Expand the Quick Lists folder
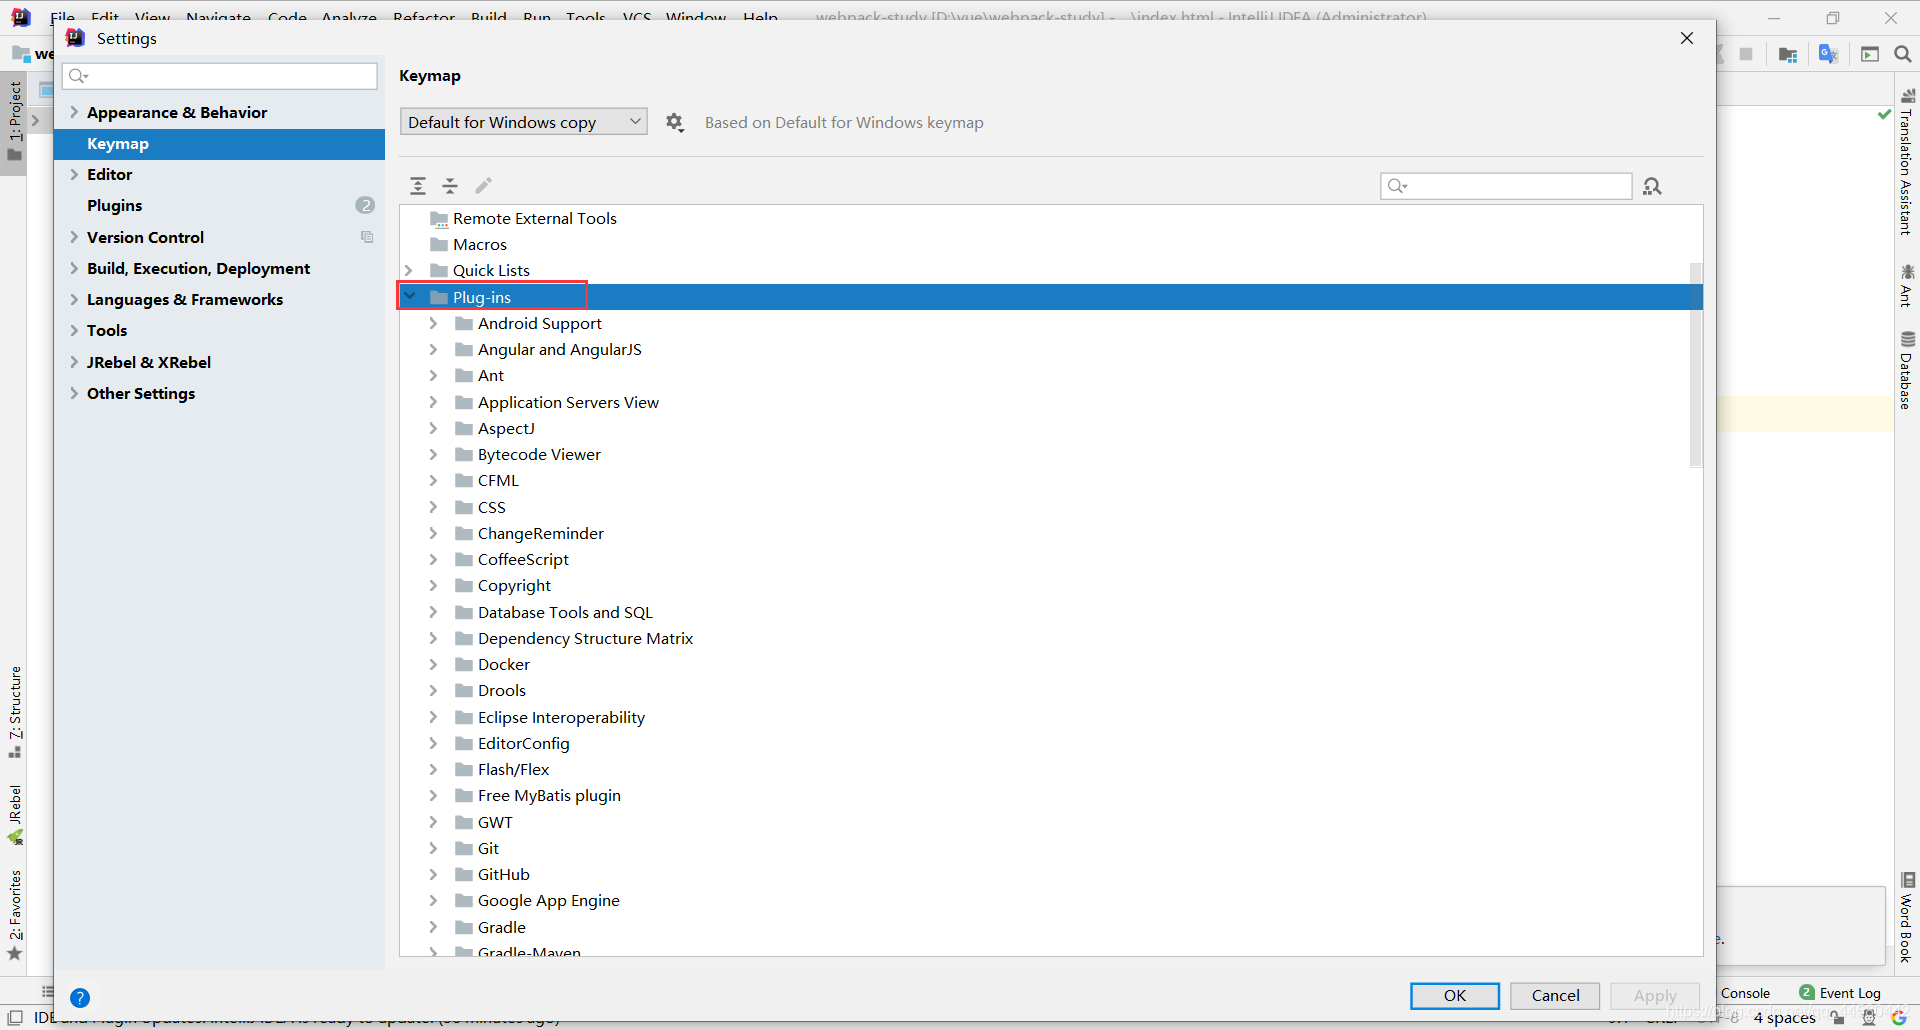The image size is (1920, 1030). coord(408,270)
